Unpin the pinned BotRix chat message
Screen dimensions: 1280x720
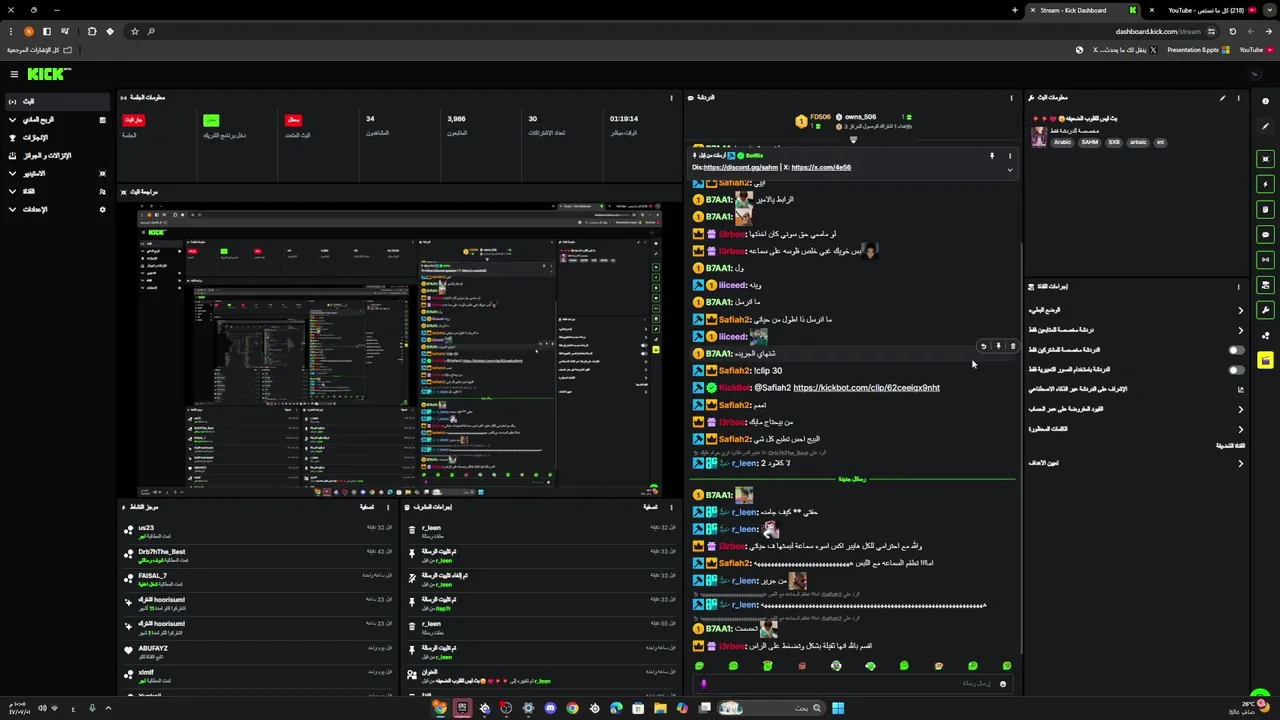pyautogui.click(x=992, y=156)
